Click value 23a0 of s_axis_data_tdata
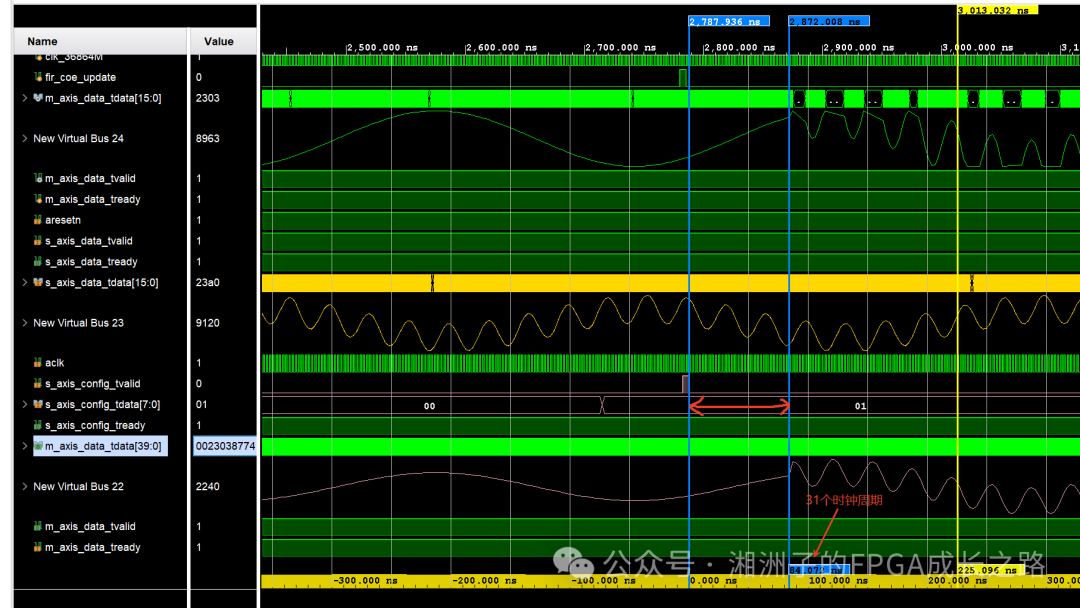 (207, 282)
